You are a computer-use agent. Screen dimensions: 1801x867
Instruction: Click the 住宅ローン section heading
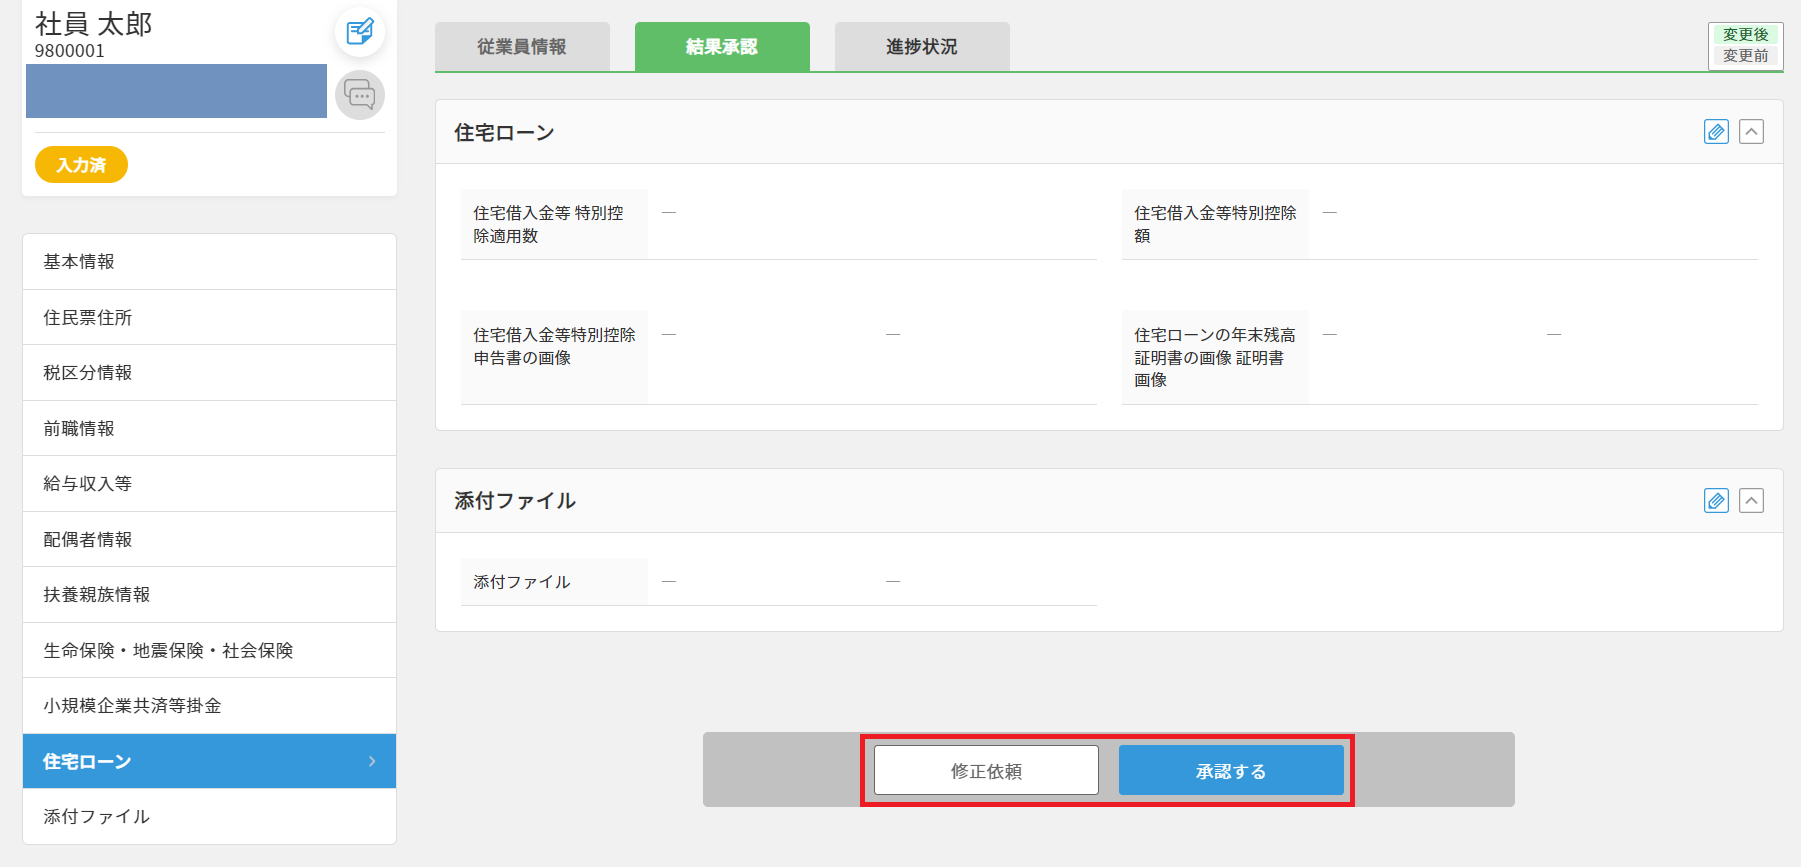[504, 133]
